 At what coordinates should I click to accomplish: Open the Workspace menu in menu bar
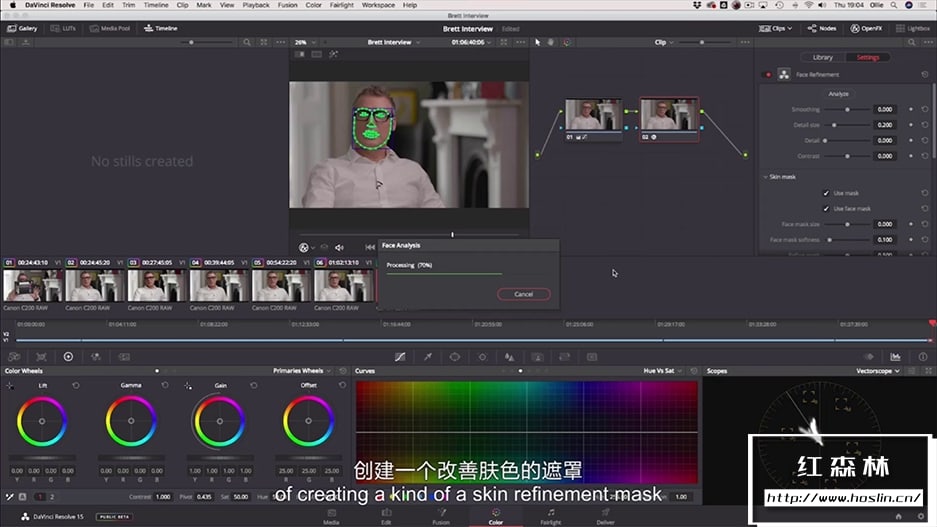(x=378, y=5)
